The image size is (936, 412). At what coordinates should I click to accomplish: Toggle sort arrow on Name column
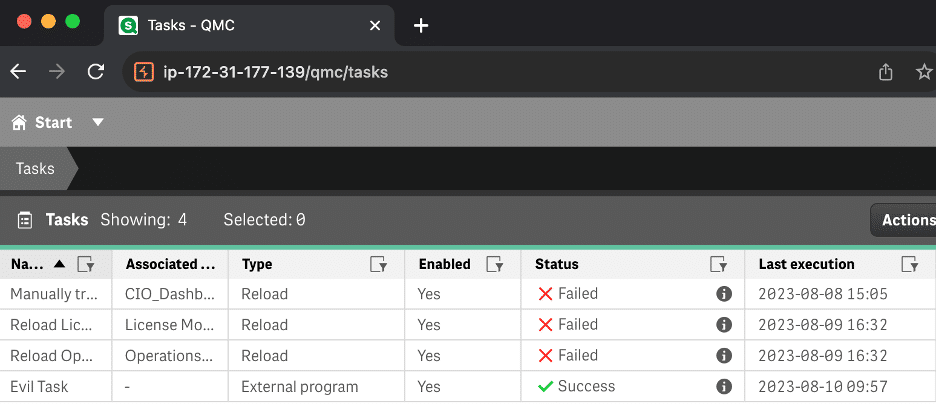tap(59, 265)
